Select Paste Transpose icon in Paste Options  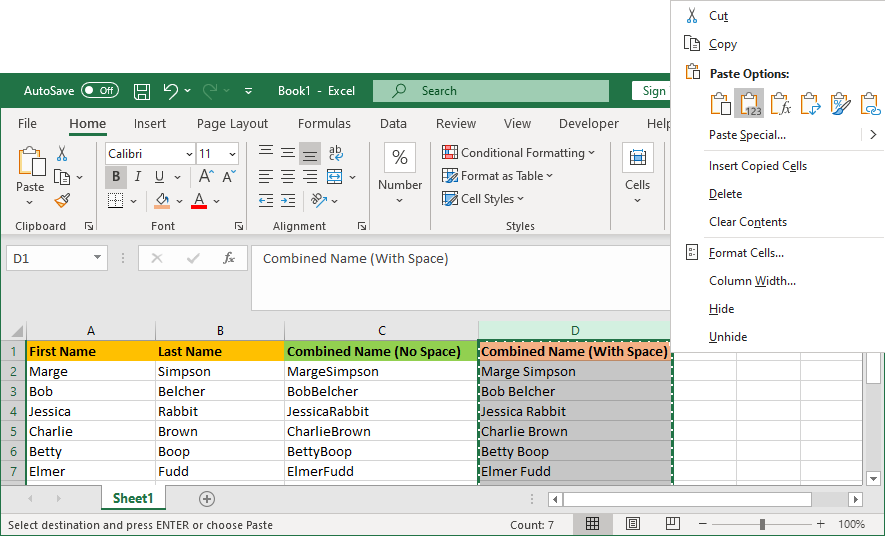click(x=810, y=104)
